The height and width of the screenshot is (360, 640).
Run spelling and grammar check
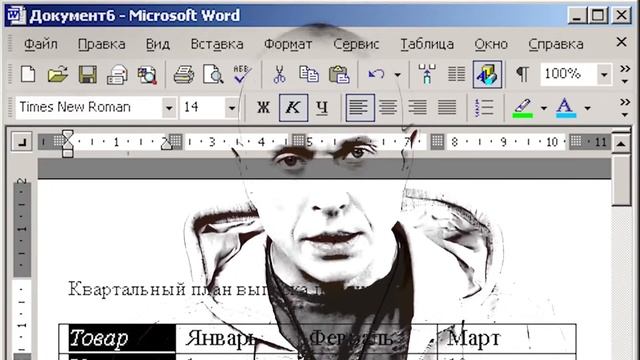[x=242, y=75]
